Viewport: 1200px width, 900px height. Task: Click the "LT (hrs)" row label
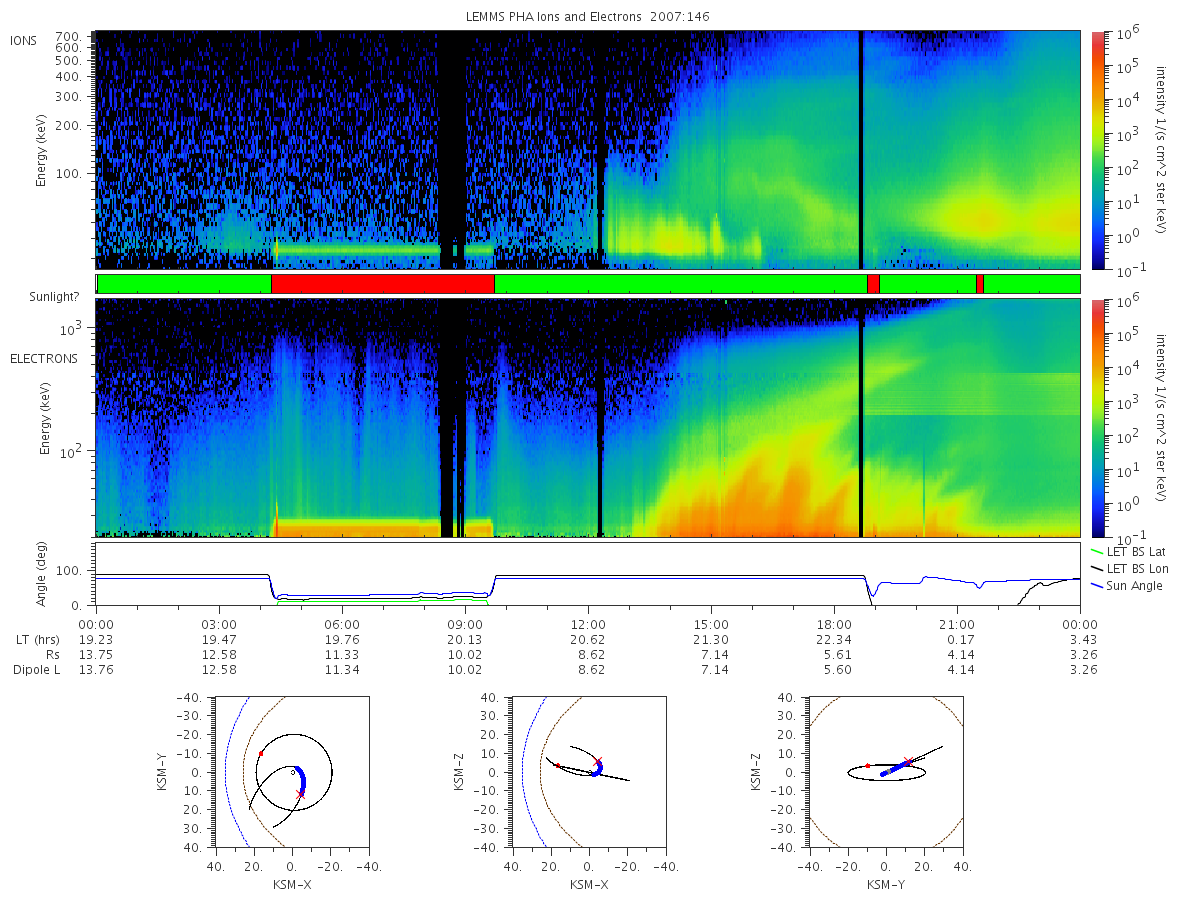37,639
